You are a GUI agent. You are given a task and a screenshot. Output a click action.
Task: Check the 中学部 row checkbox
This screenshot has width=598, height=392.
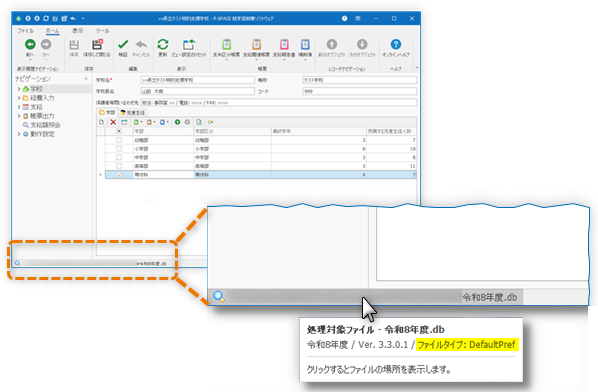click(x=119, y=157)
